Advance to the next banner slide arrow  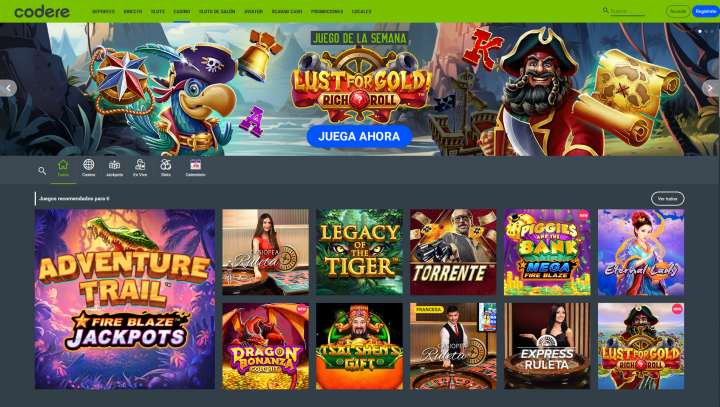coord(710,88)
